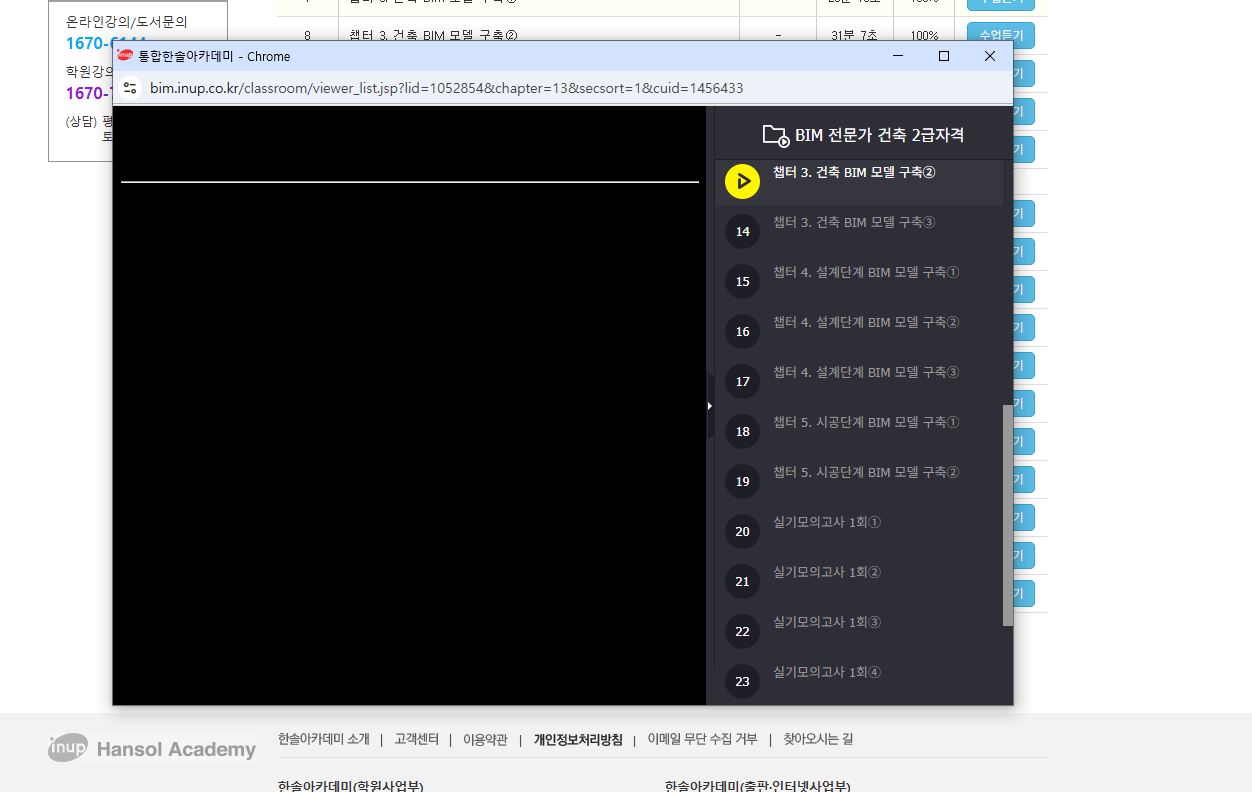Click the inup Hansol Academy footer logo
Screen dimensions: 1252x792
click(152, 748)
